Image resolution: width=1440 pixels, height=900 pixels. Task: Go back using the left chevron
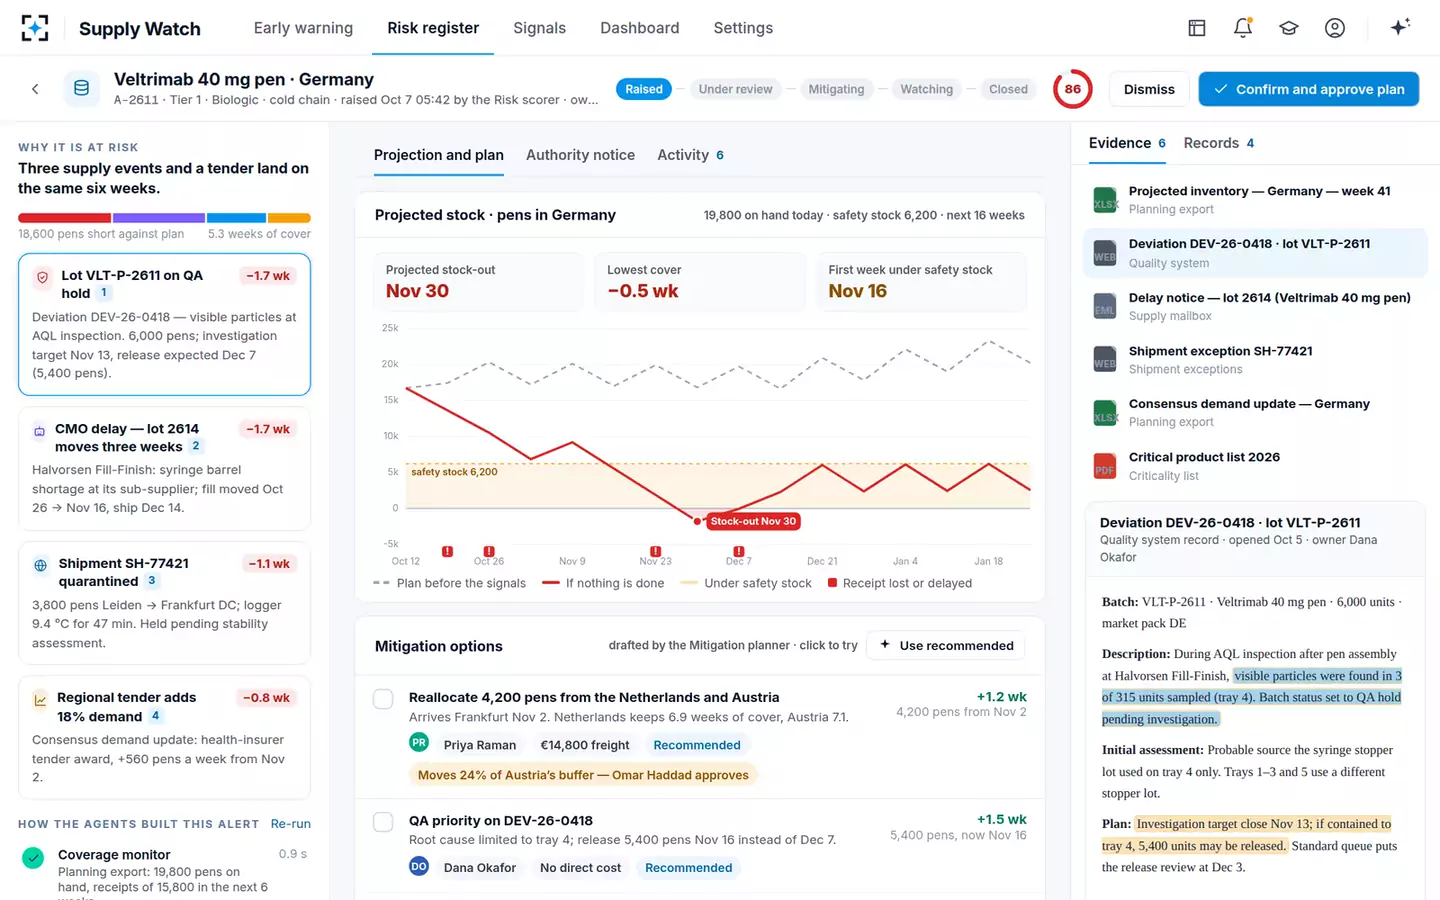35,89
